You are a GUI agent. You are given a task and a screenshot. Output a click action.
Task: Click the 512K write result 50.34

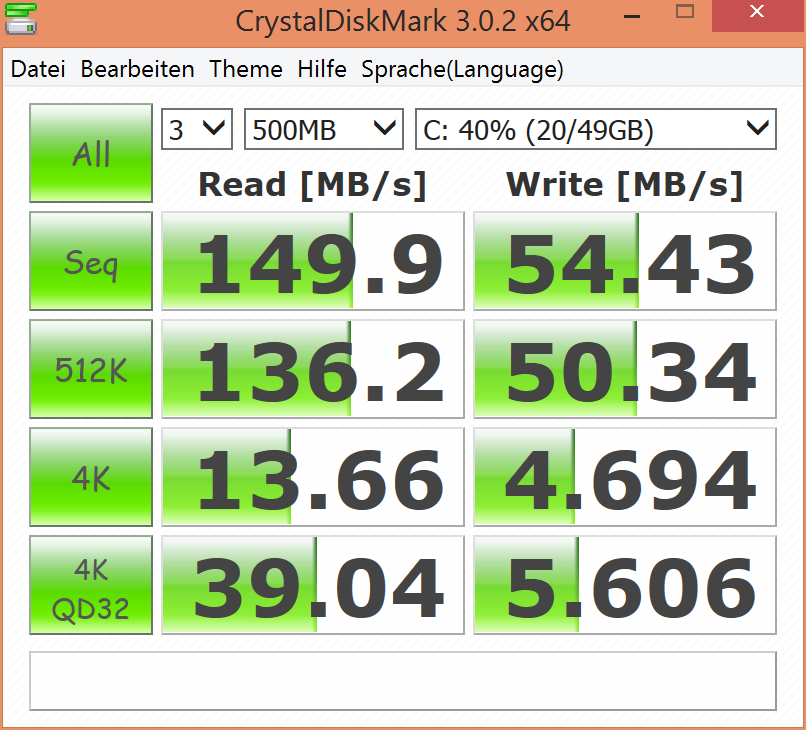coord(625,369)
